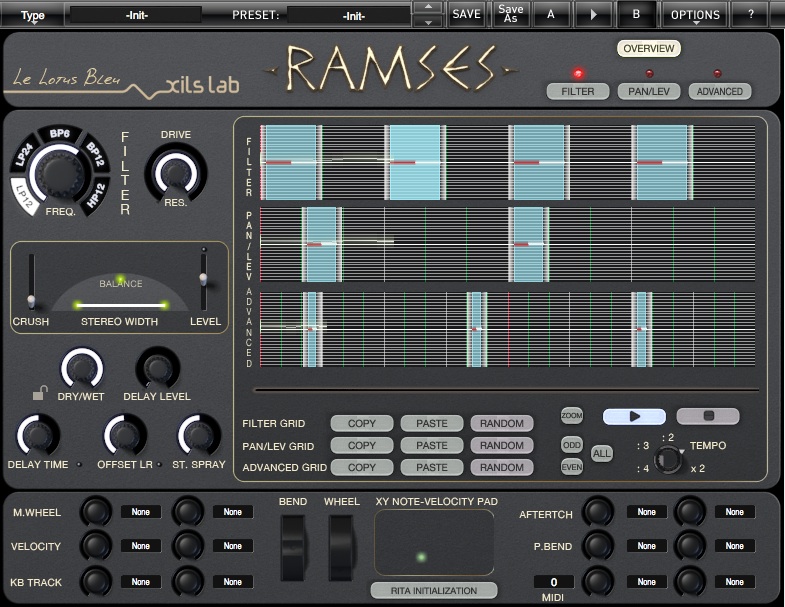The height and width of the screenshot is (607, 785).
Task: Click the Delay Time knob
Action: click(x=38, y=435)
